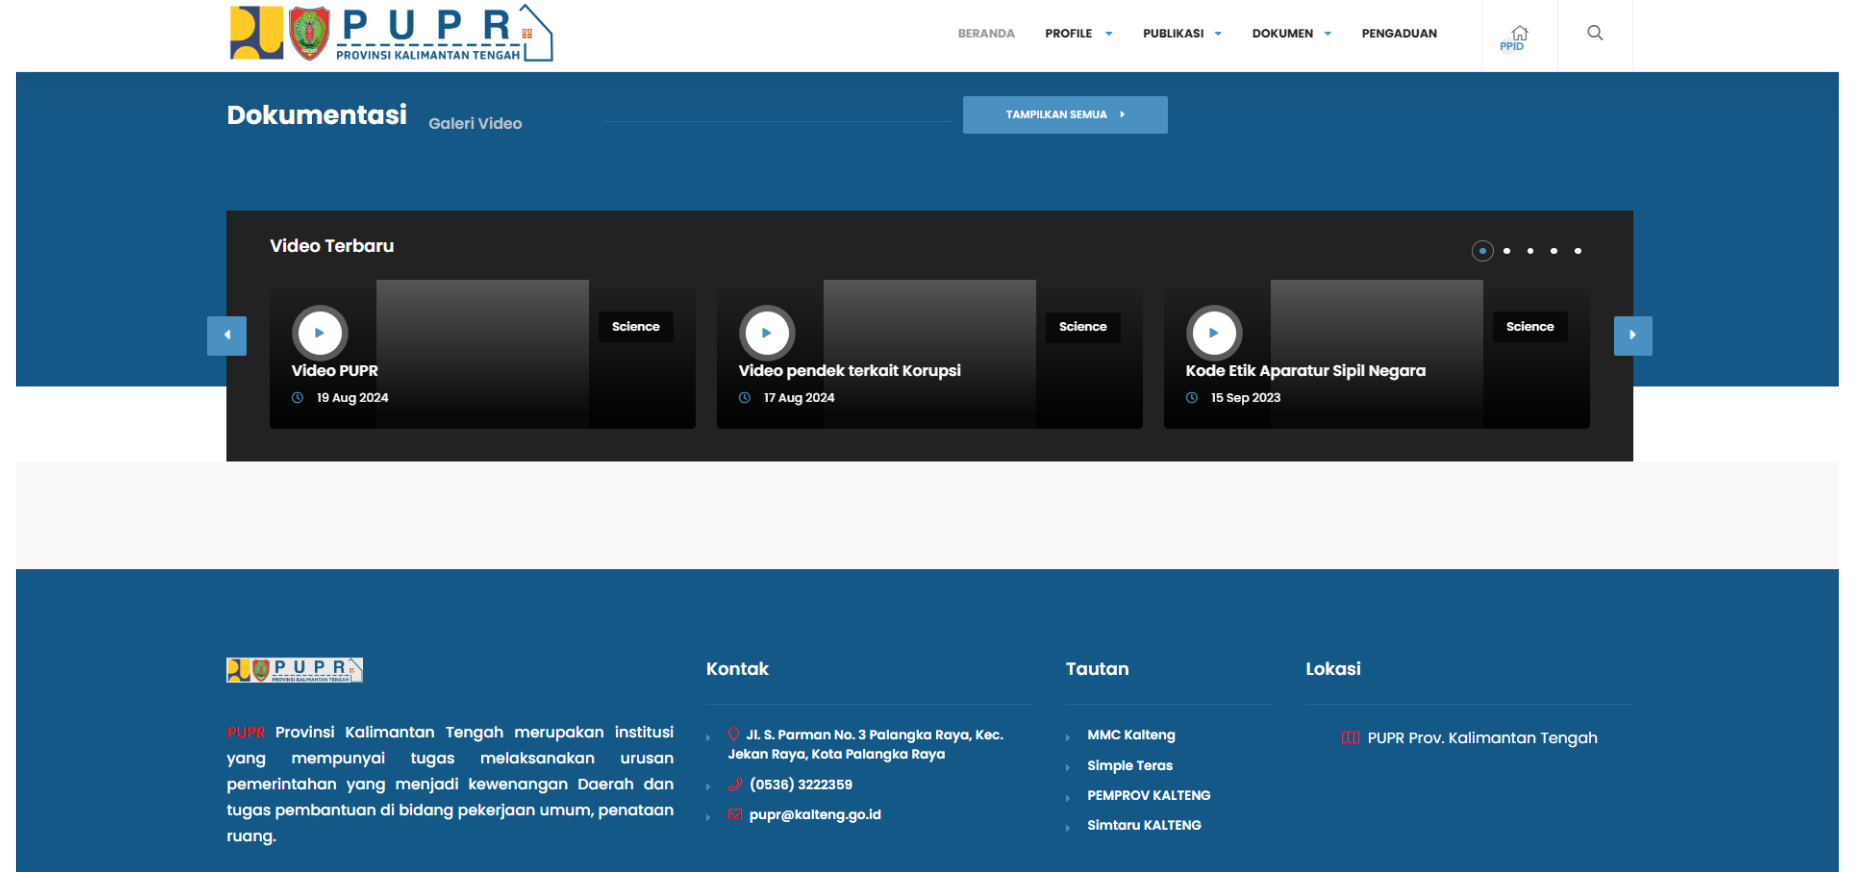
Task: Select the first carousel pagination dot
Action: [x=1482, y=251]
